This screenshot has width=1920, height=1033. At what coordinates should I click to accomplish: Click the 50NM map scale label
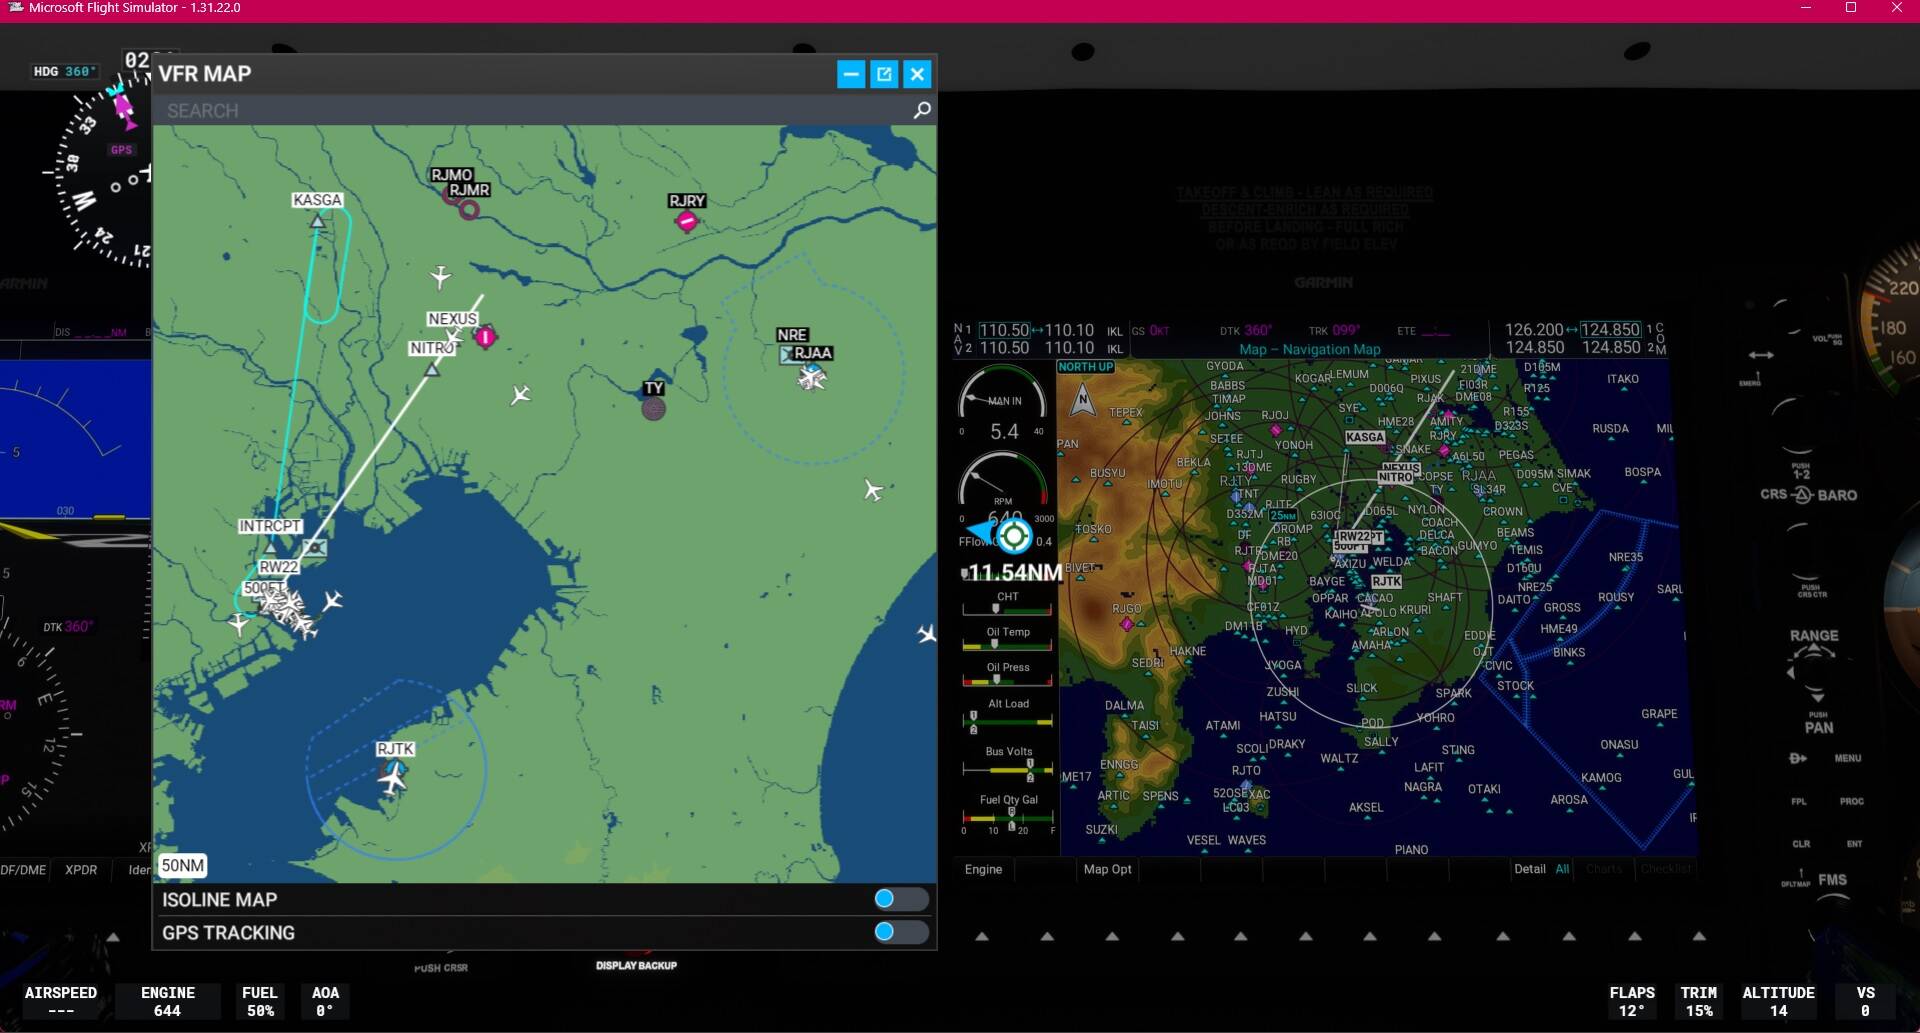pos(182,865)
